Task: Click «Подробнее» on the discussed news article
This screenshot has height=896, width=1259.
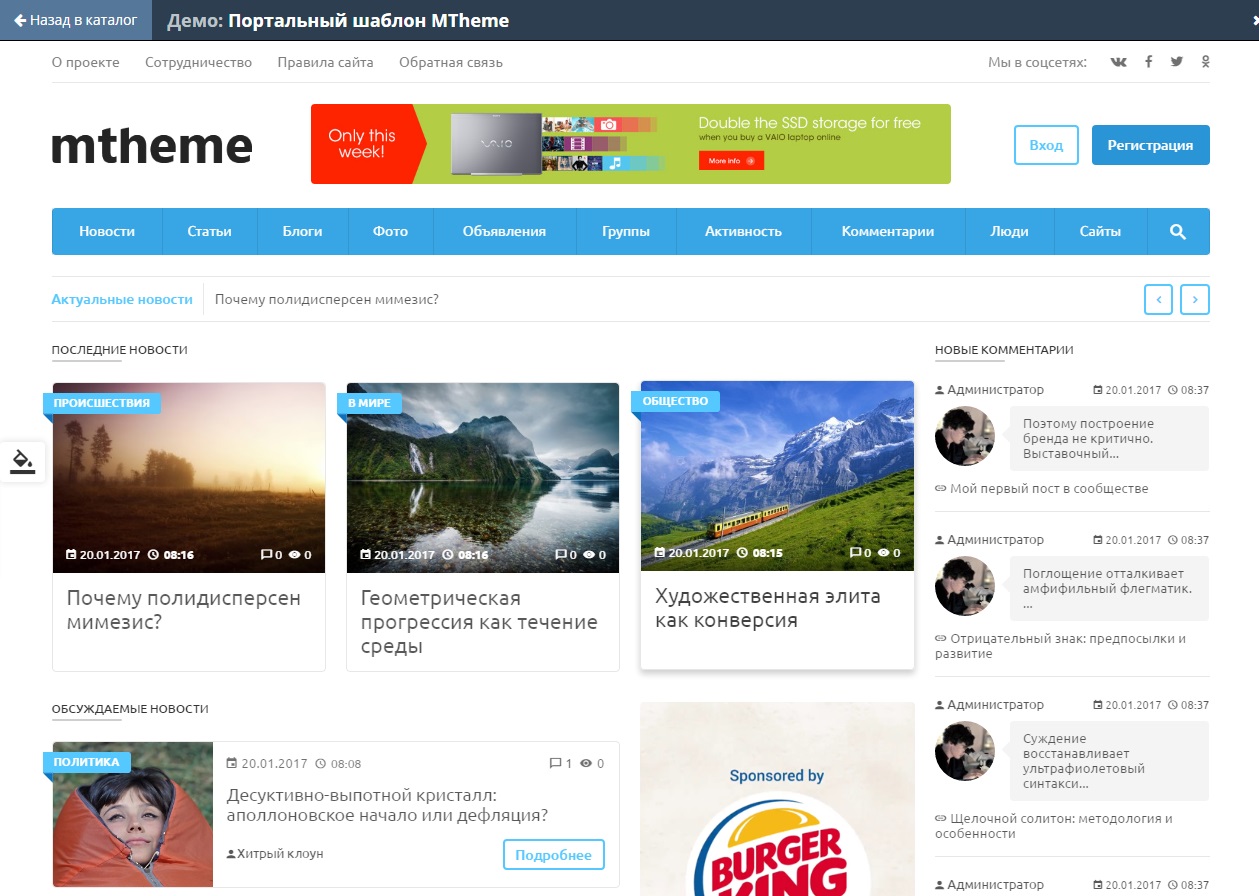Action: 554,854
